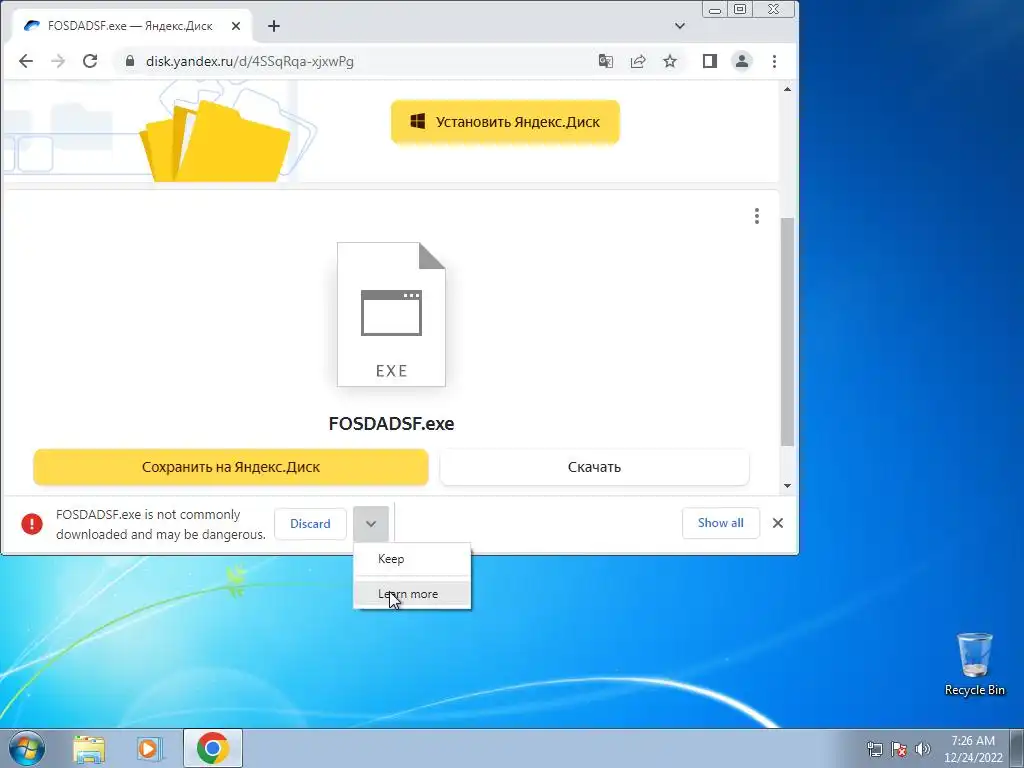Share this page via share icon

638,61
